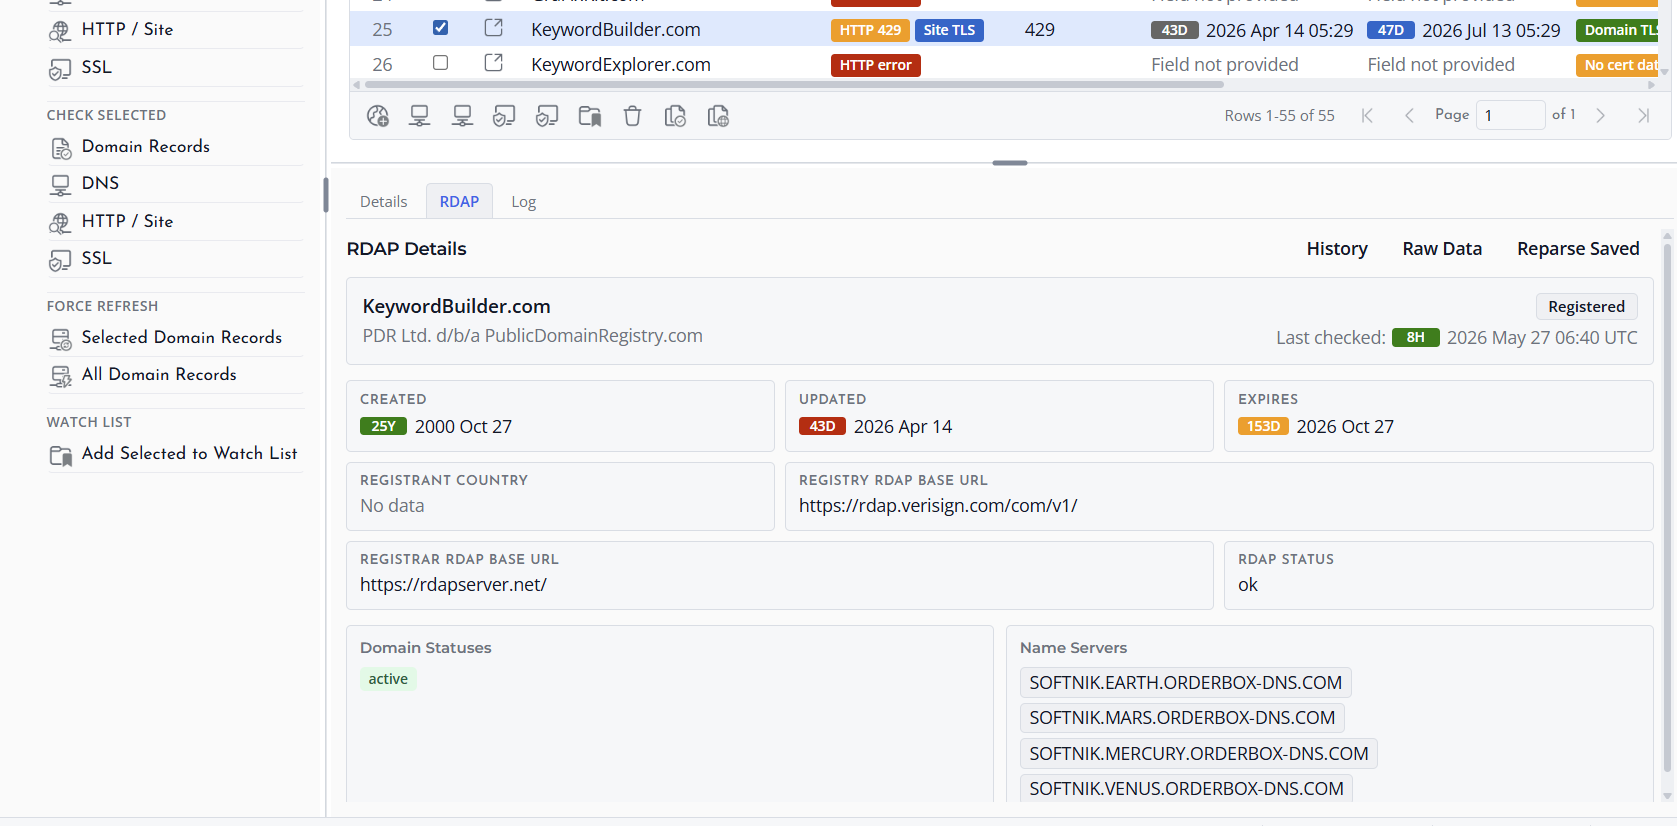This screenshot has height=826, width=1677.
Task: Click Selected Domain Records force refresh icon
Action: coord(61,339)
